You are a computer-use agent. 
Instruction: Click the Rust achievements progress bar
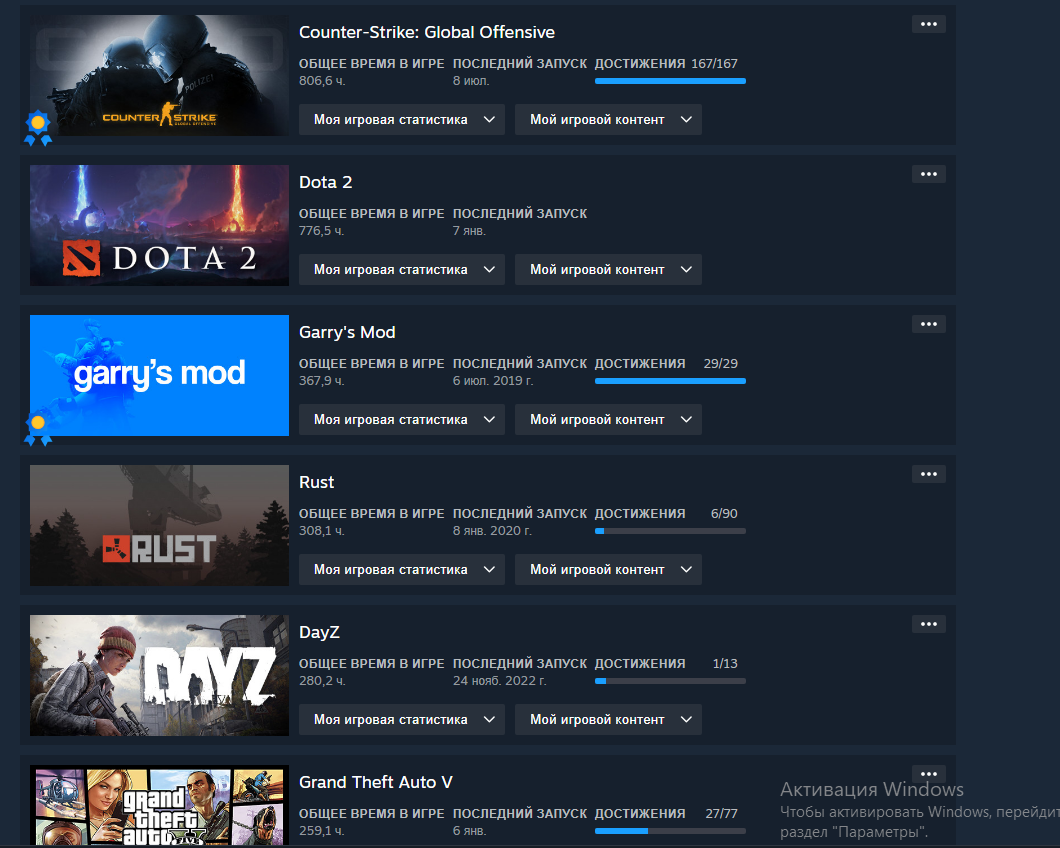tap(670, 532)
